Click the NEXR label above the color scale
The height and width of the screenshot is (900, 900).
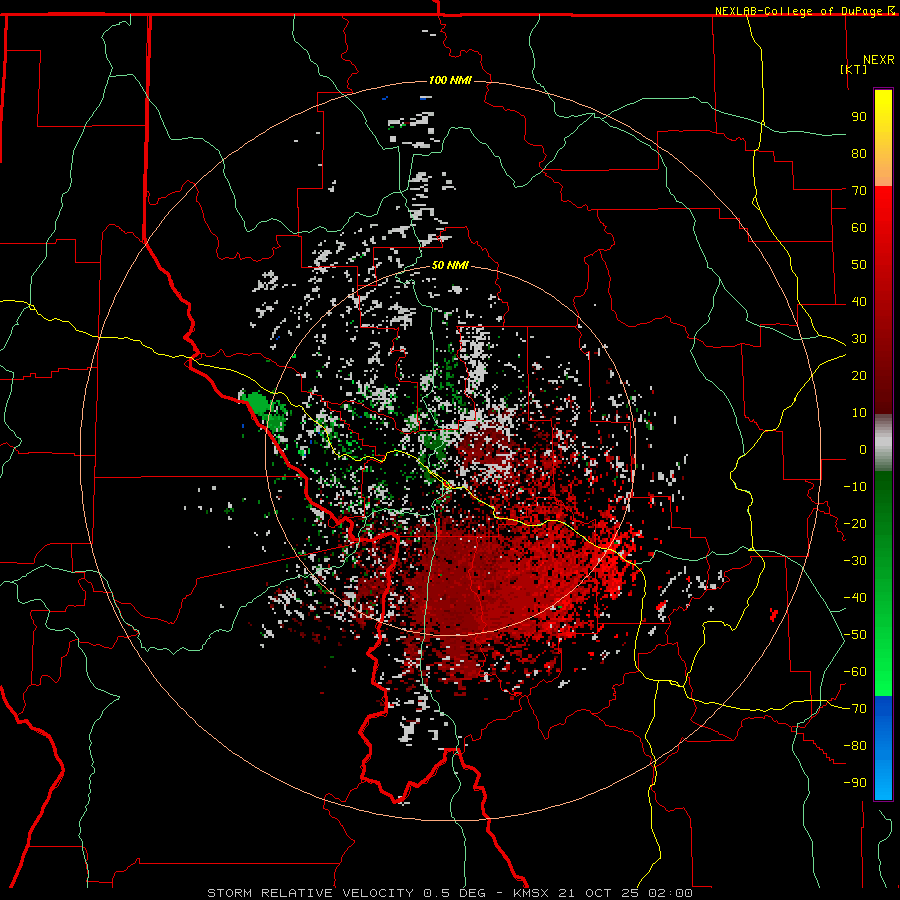click(878, 59)
